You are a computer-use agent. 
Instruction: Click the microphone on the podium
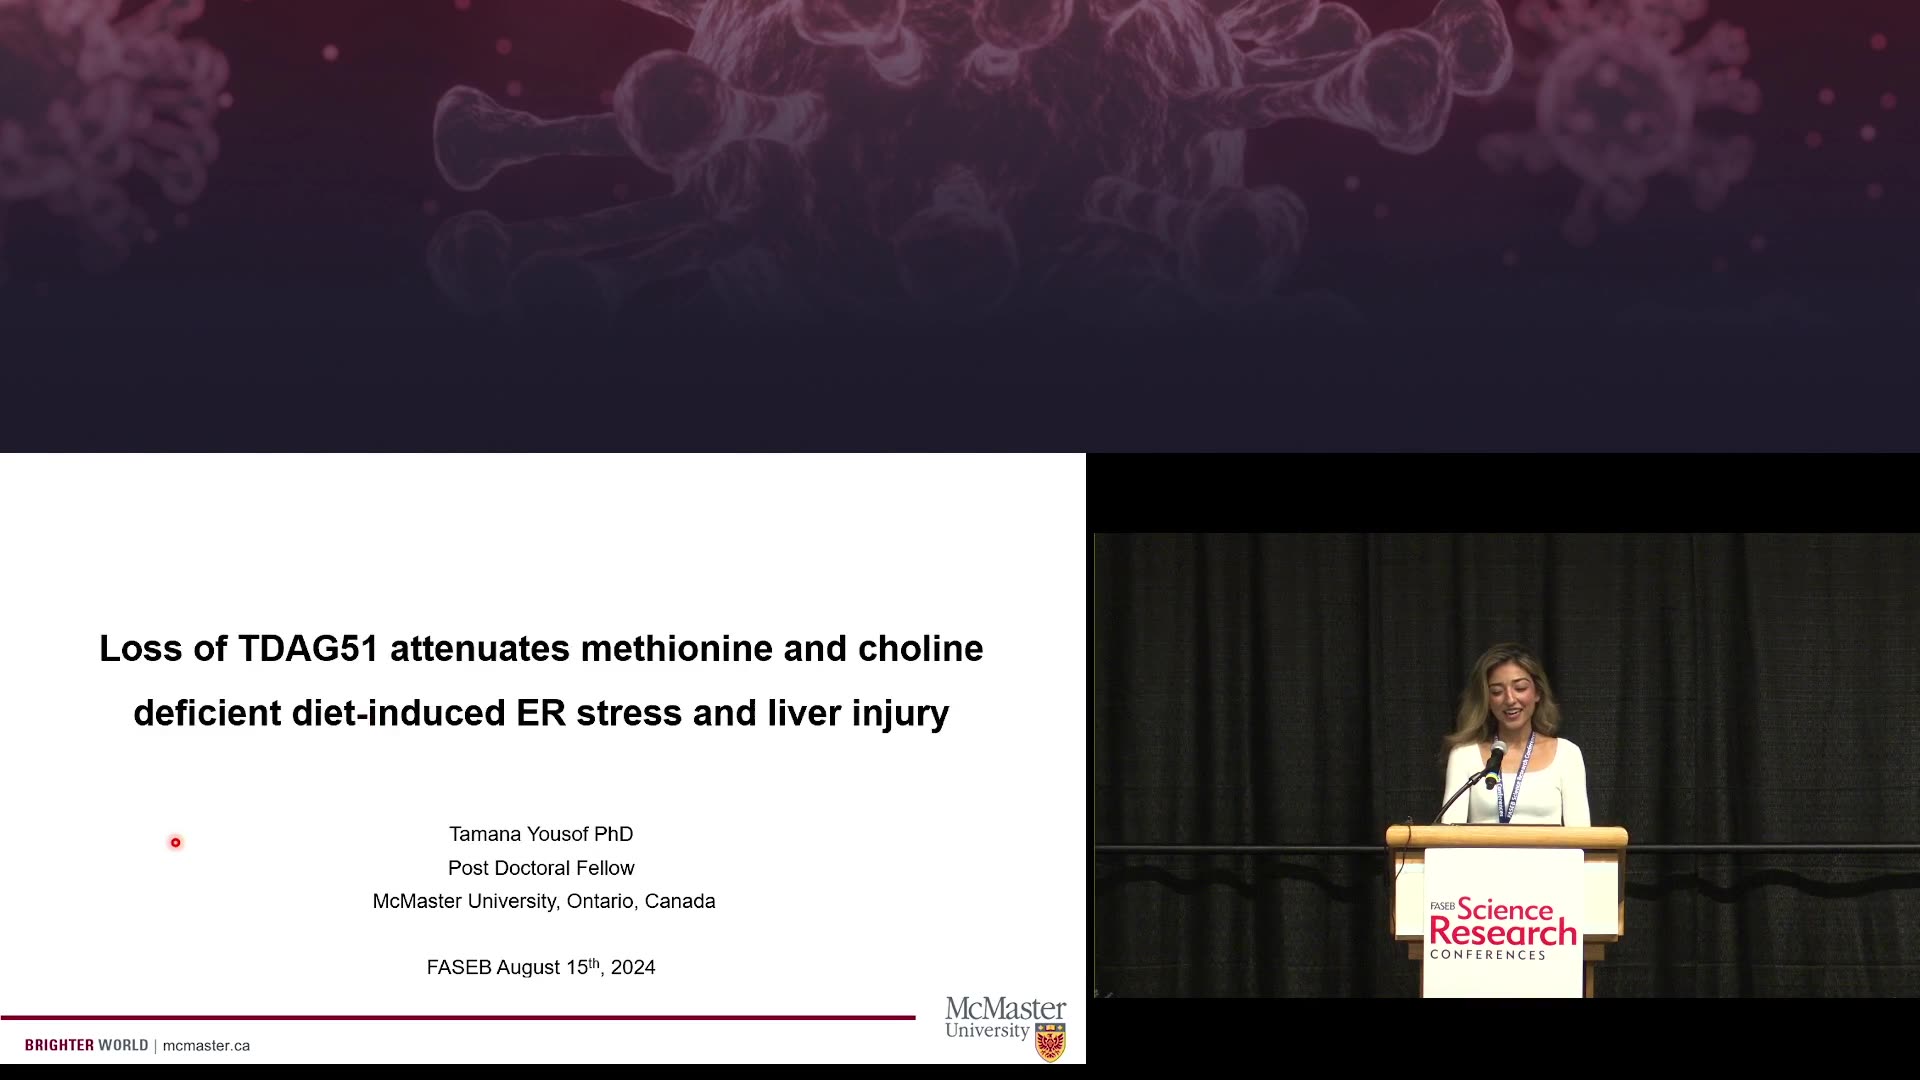coord(1494,762)
